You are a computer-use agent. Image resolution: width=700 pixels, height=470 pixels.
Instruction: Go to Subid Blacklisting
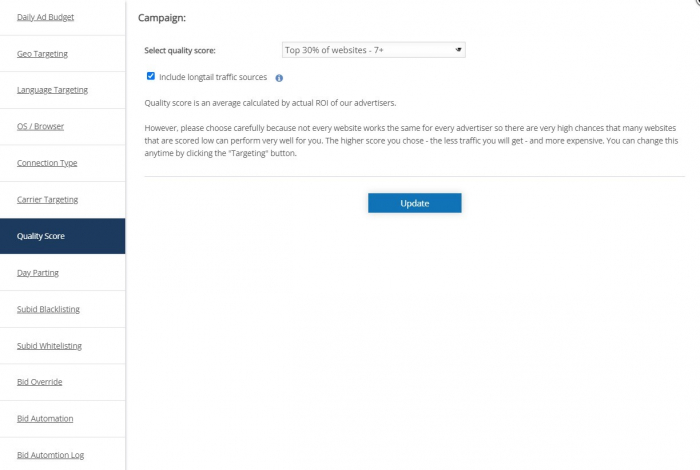click(x=48, y=309)
